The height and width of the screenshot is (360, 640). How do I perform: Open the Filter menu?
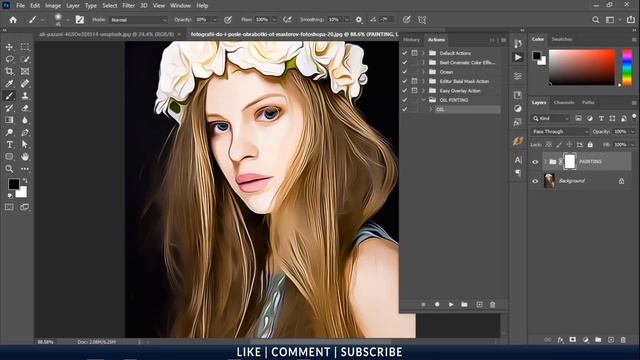(x=128, y=6)
